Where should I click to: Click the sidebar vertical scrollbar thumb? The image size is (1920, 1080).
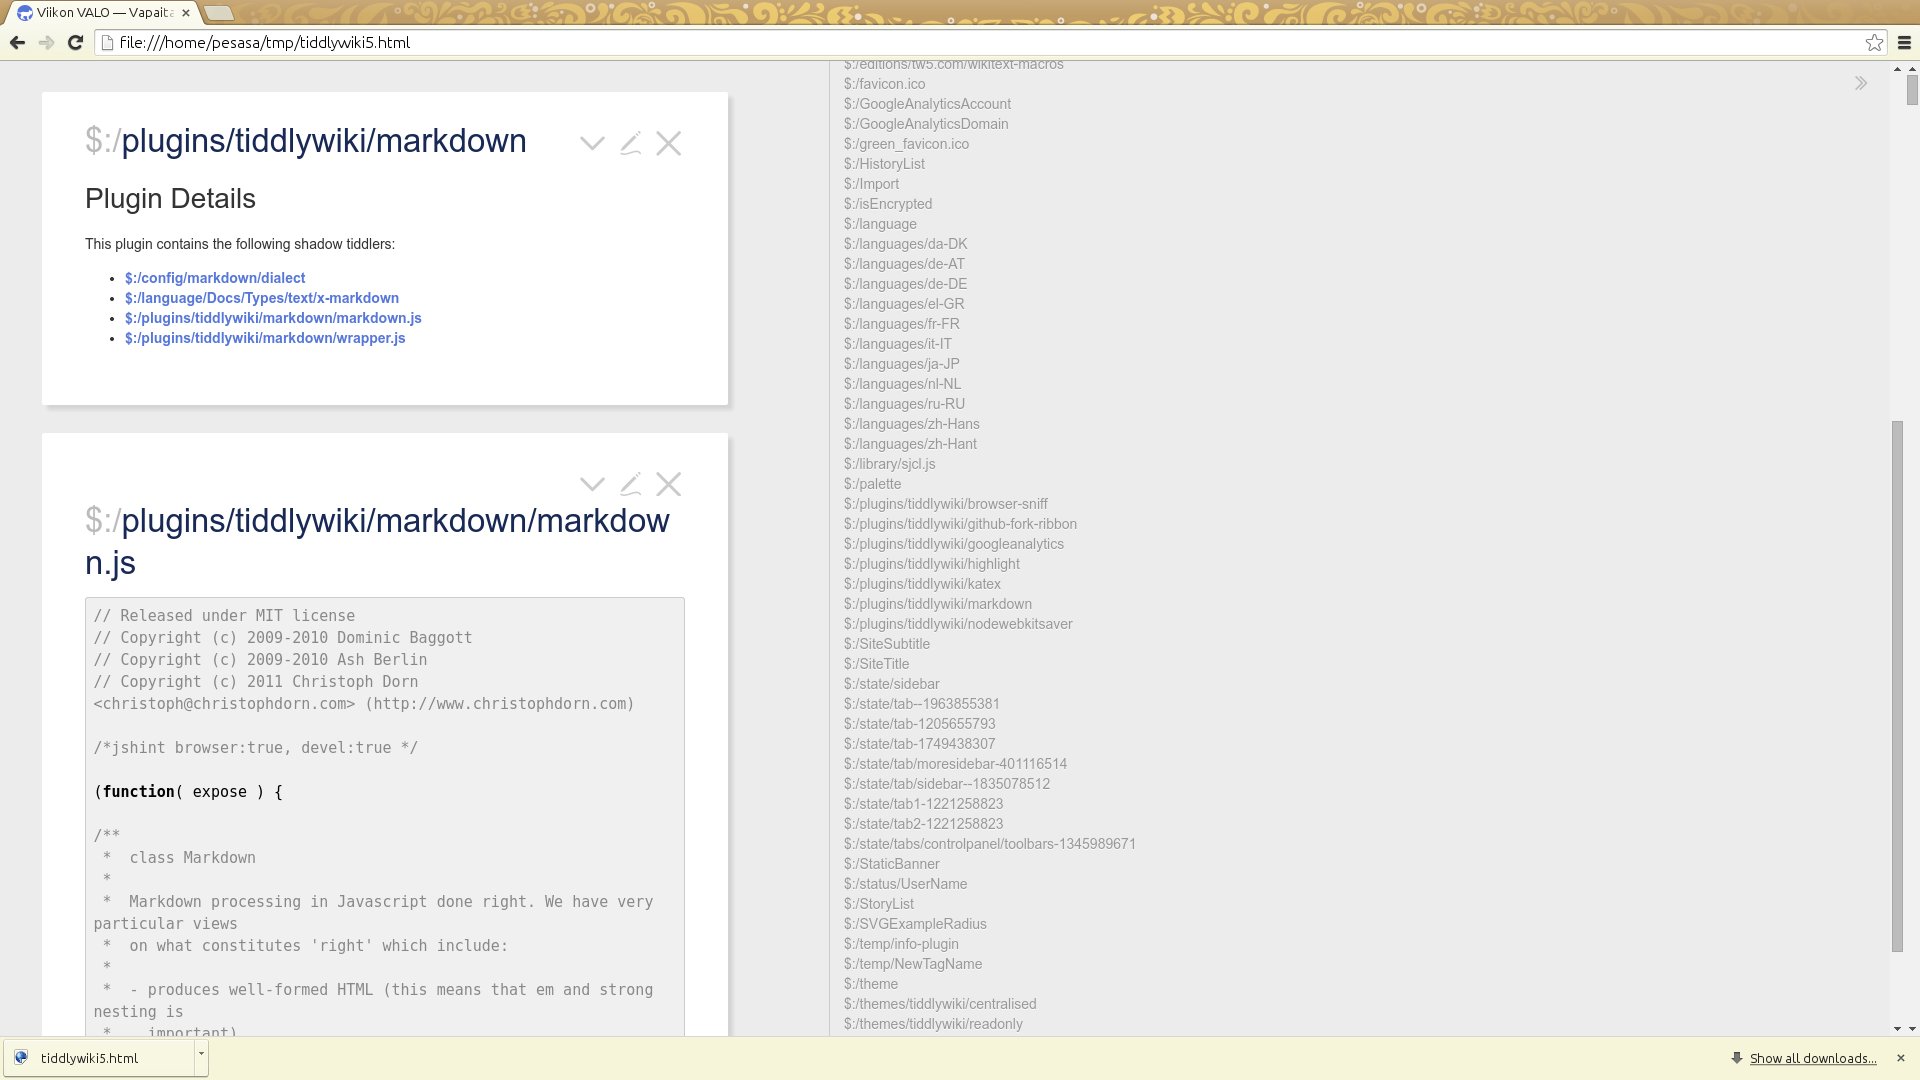[x=1897, y=686]
